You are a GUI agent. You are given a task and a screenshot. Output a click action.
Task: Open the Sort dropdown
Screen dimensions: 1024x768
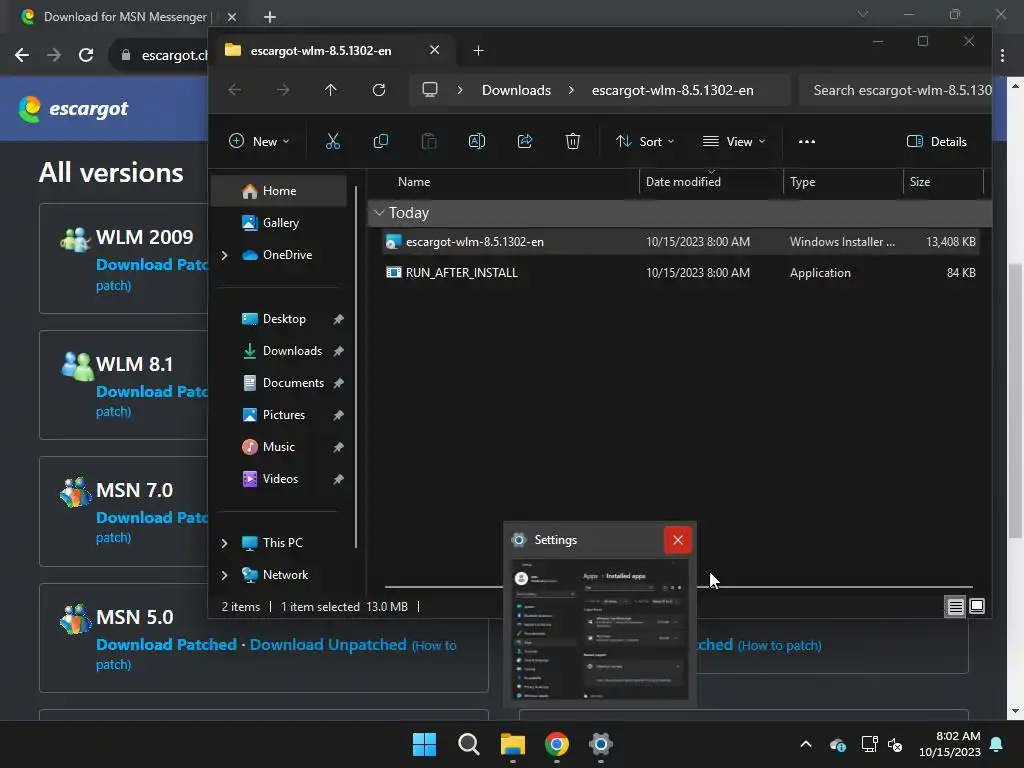(x=645, y=141)
